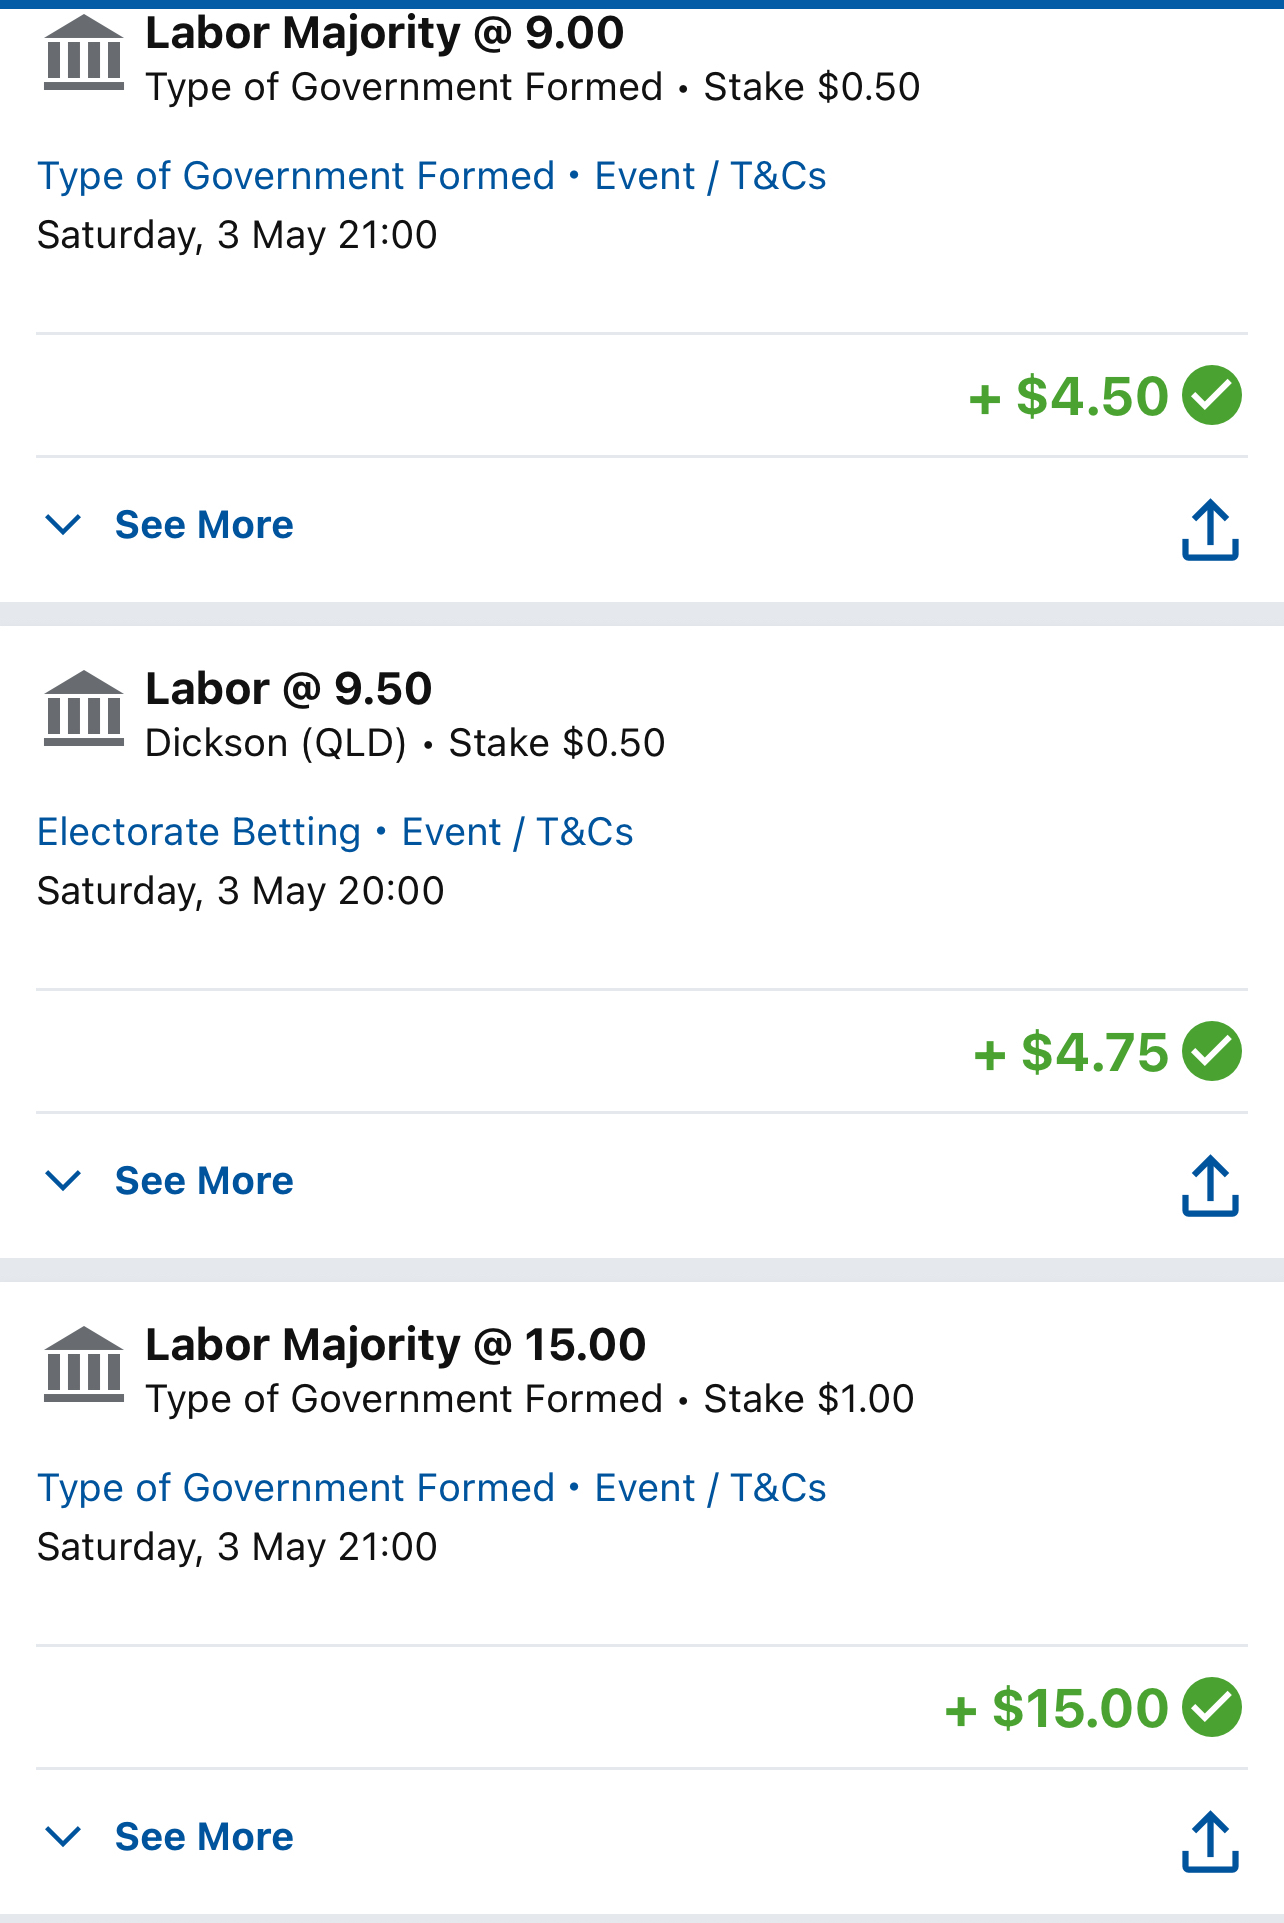Screen dimensions: 1284x1923
Task: Tap politics building icon beside Labor @ 9.50
Action: [x=84, y=709]
